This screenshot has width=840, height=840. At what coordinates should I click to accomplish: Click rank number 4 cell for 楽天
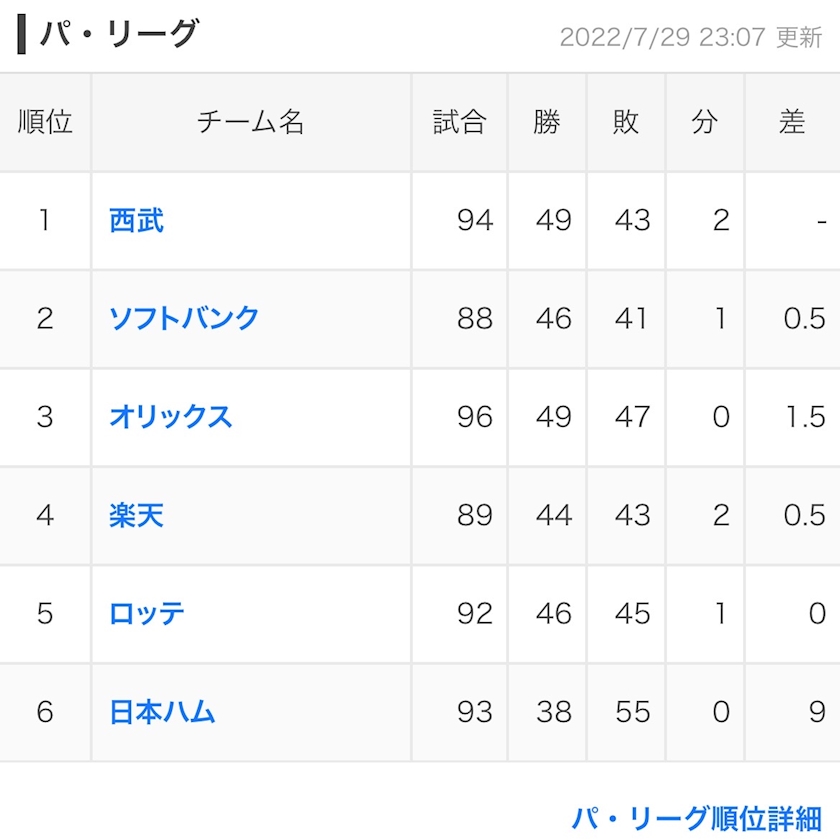[45, 515]
